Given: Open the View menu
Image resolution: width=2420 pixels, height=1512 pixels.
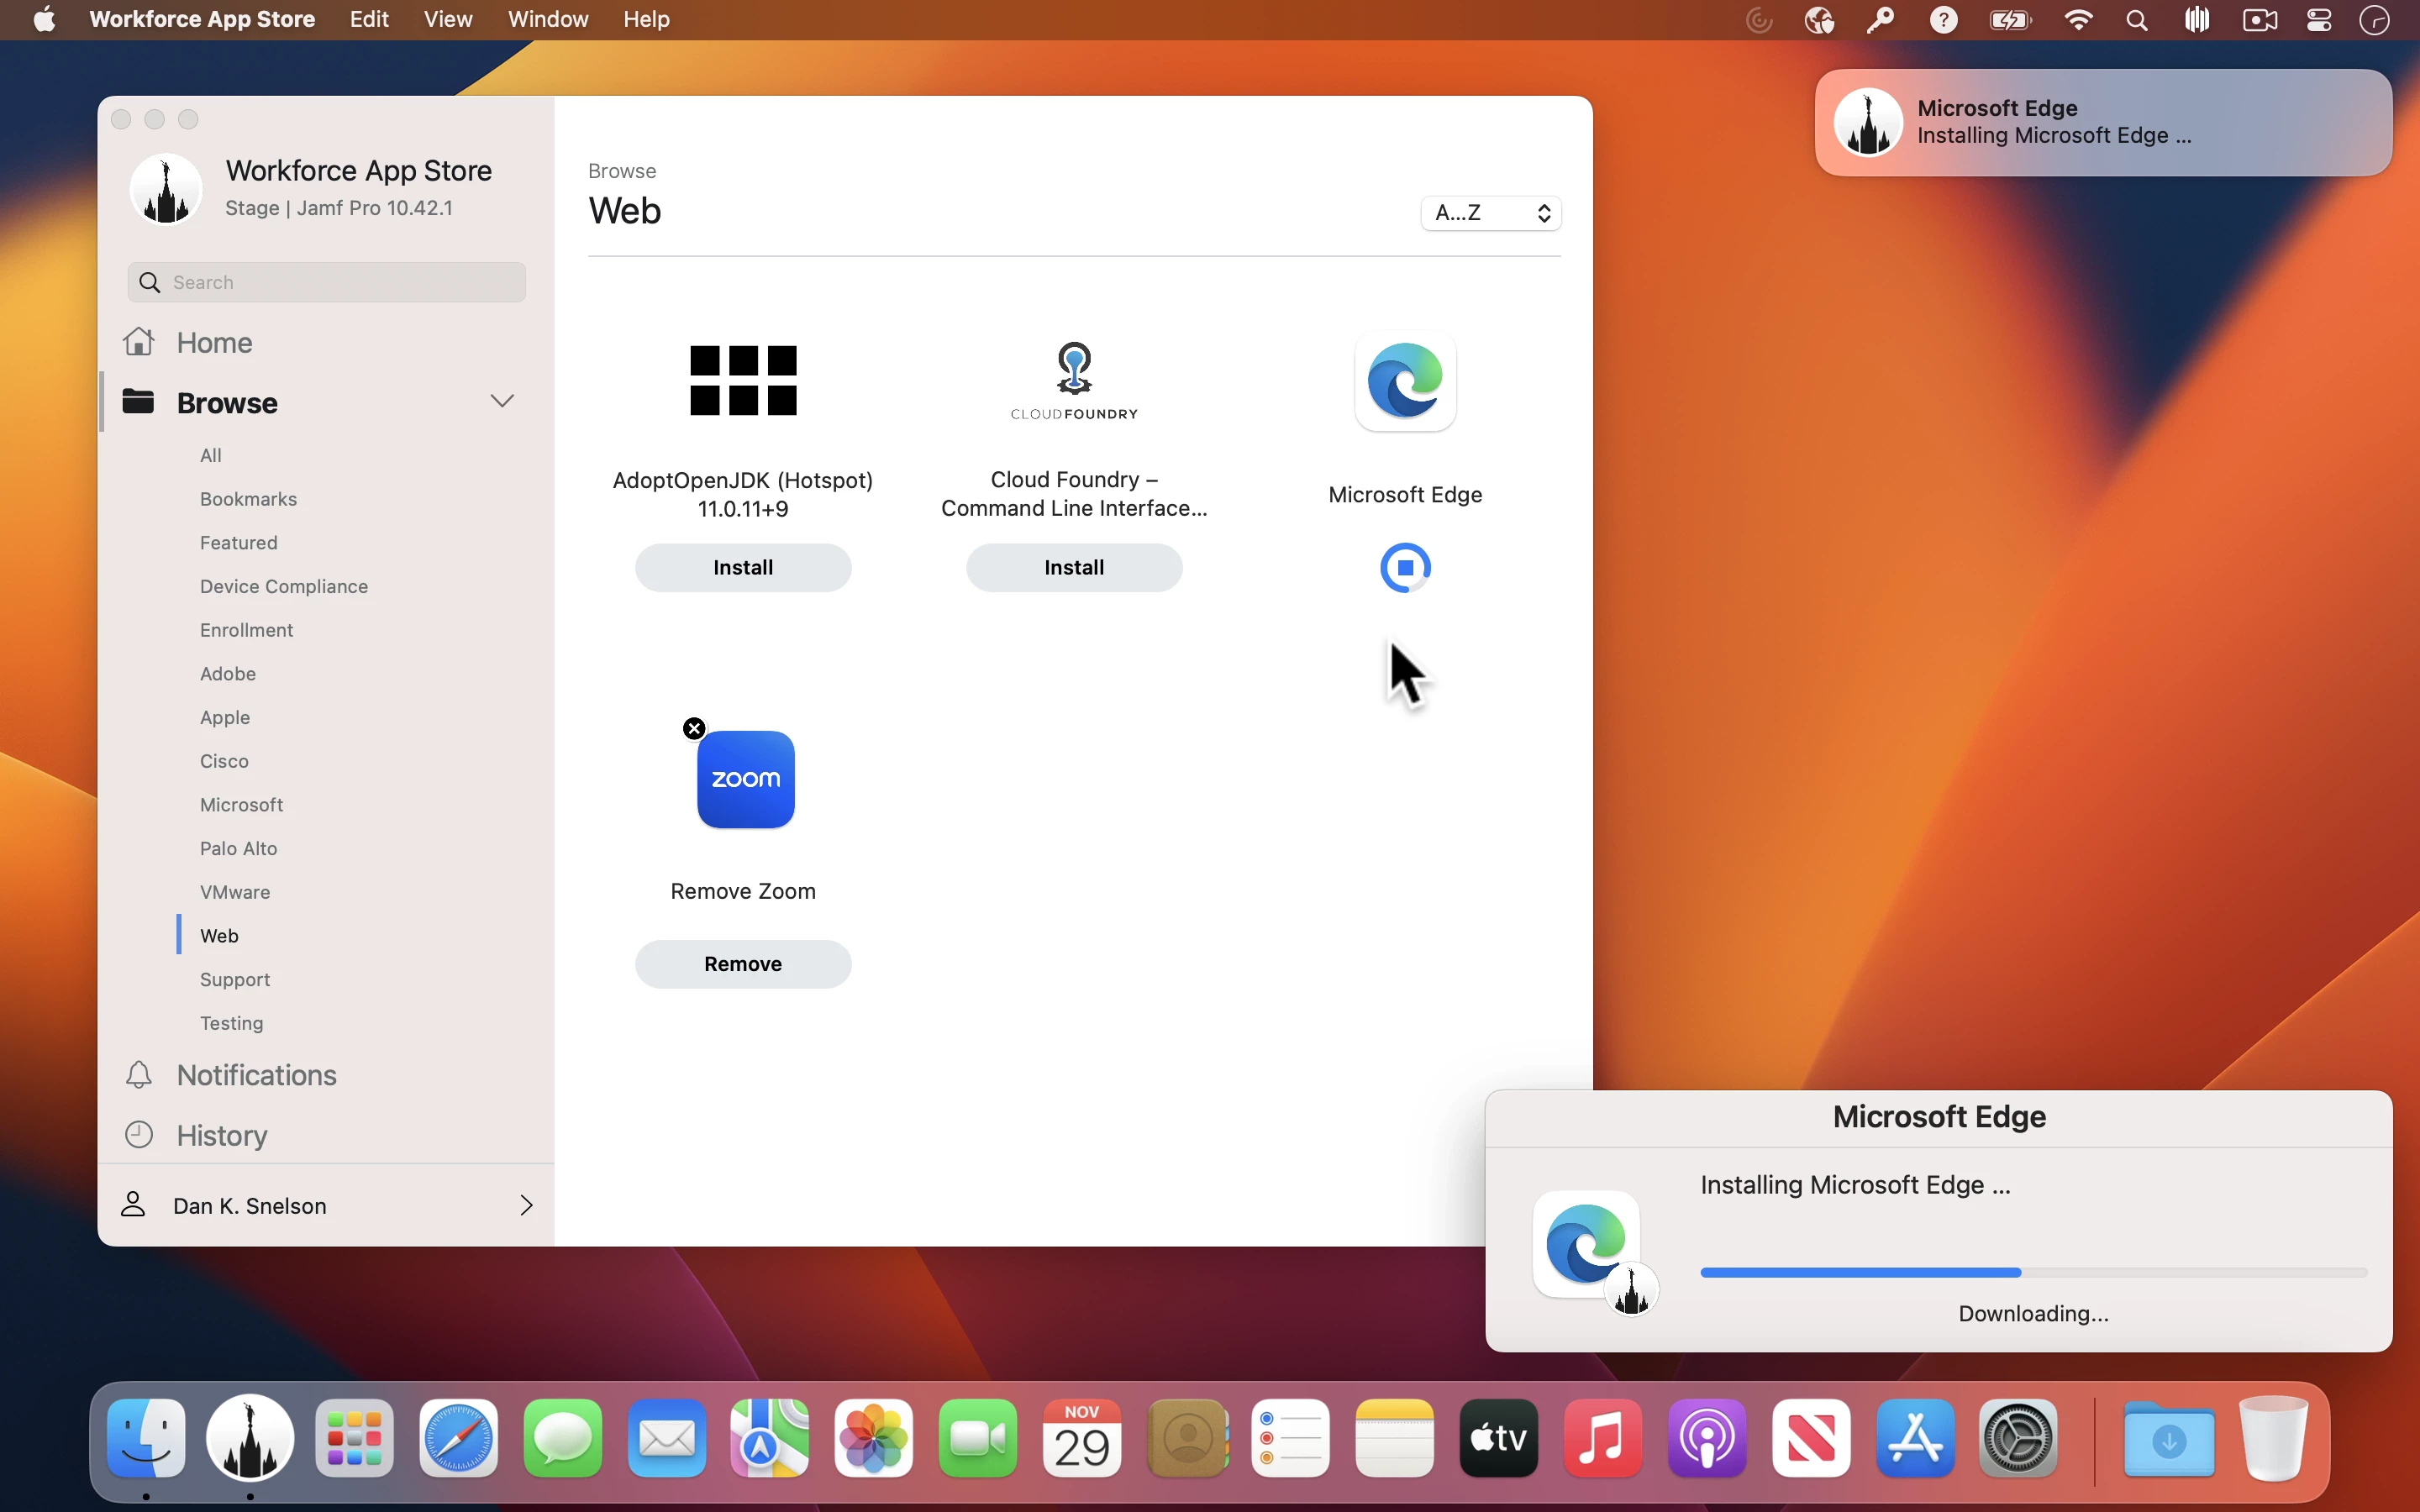Looking at the screenshot, I should (447, 19).
